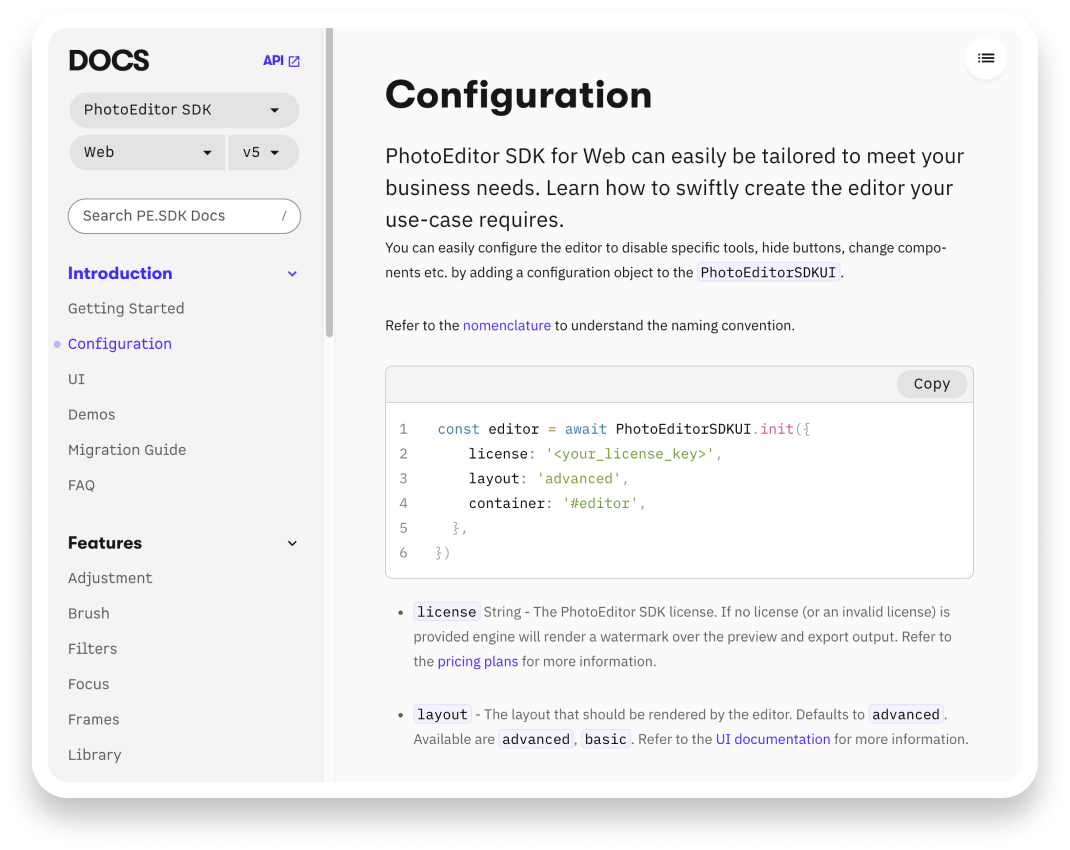This screenshot has width=1070, height=850.
Task: Open the FAQ sidebar item
Action: coord(82,485)
